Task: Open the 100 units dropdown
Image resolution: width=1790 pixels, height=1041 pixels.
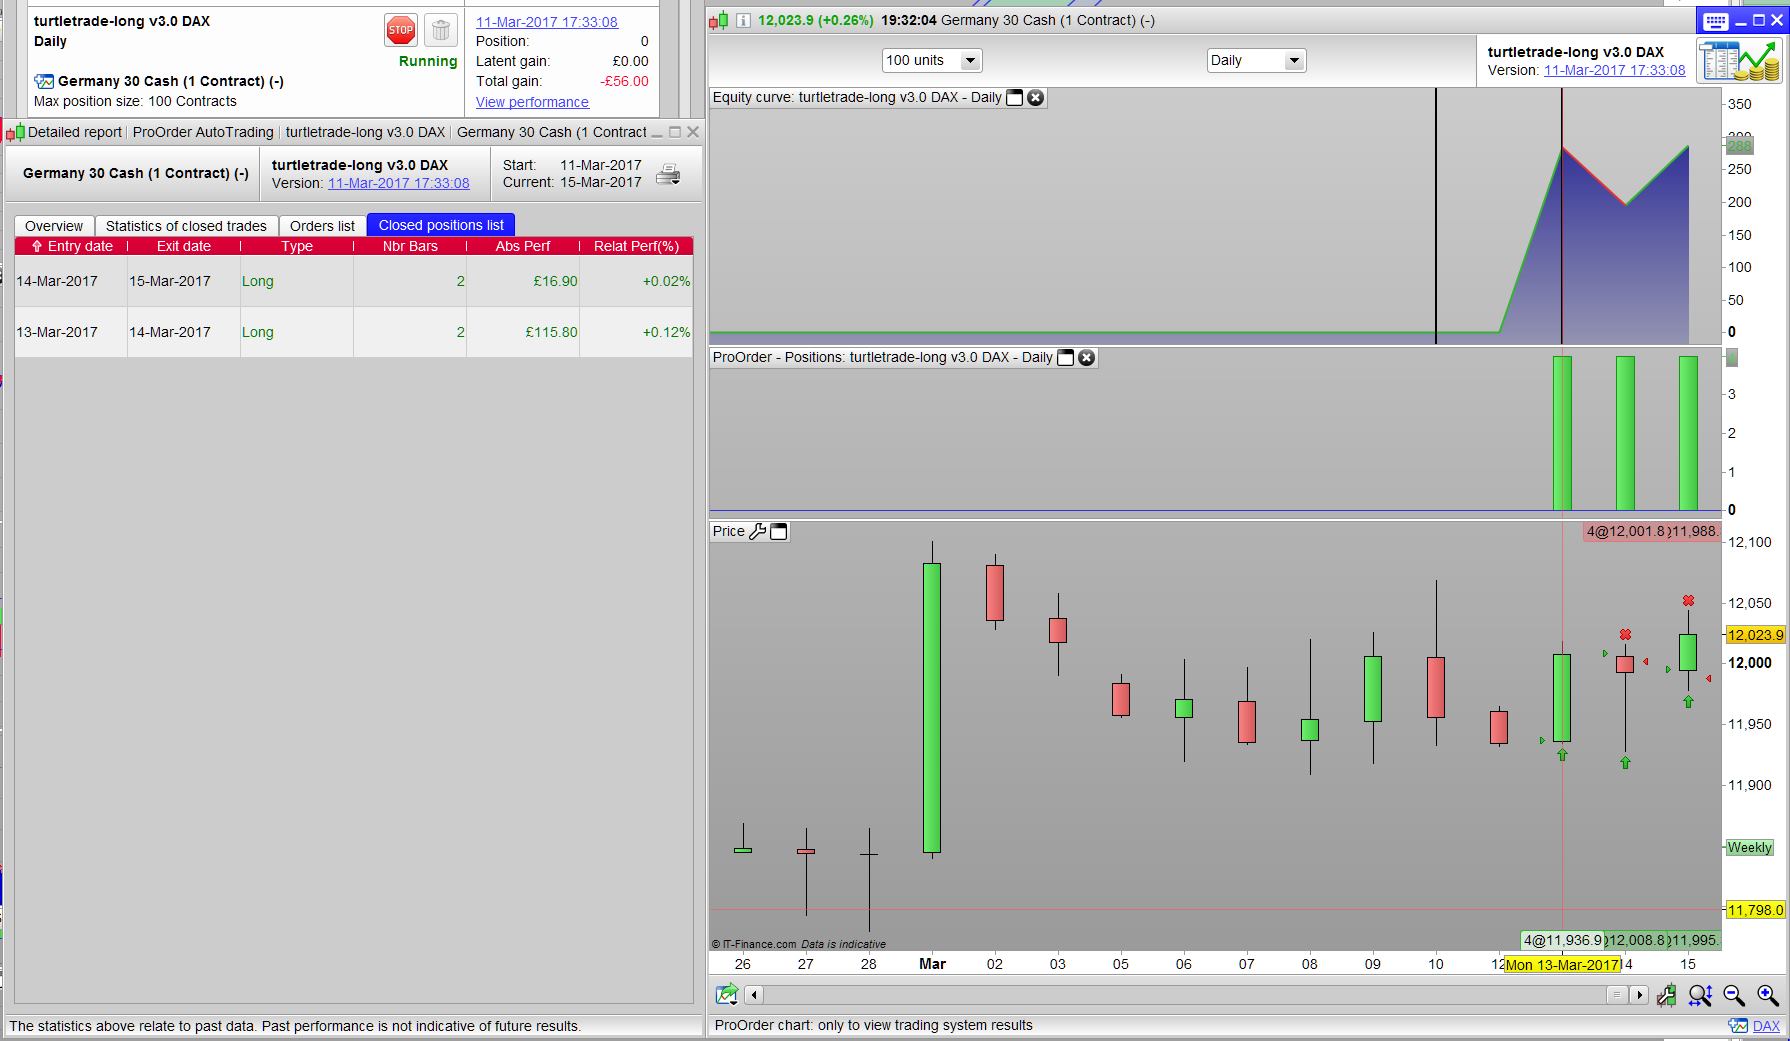Action: 932,61
